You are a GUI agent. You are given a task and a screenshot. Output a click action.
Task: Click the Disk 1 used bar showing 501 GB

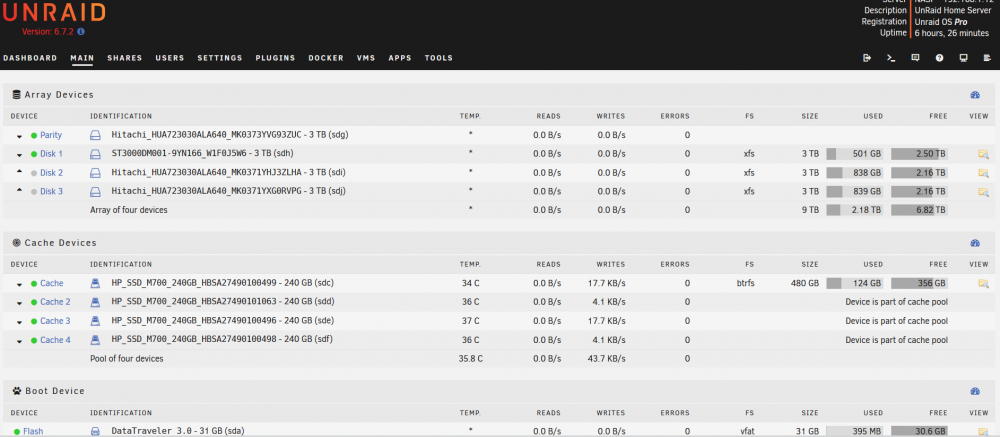(x=855, y=154)
